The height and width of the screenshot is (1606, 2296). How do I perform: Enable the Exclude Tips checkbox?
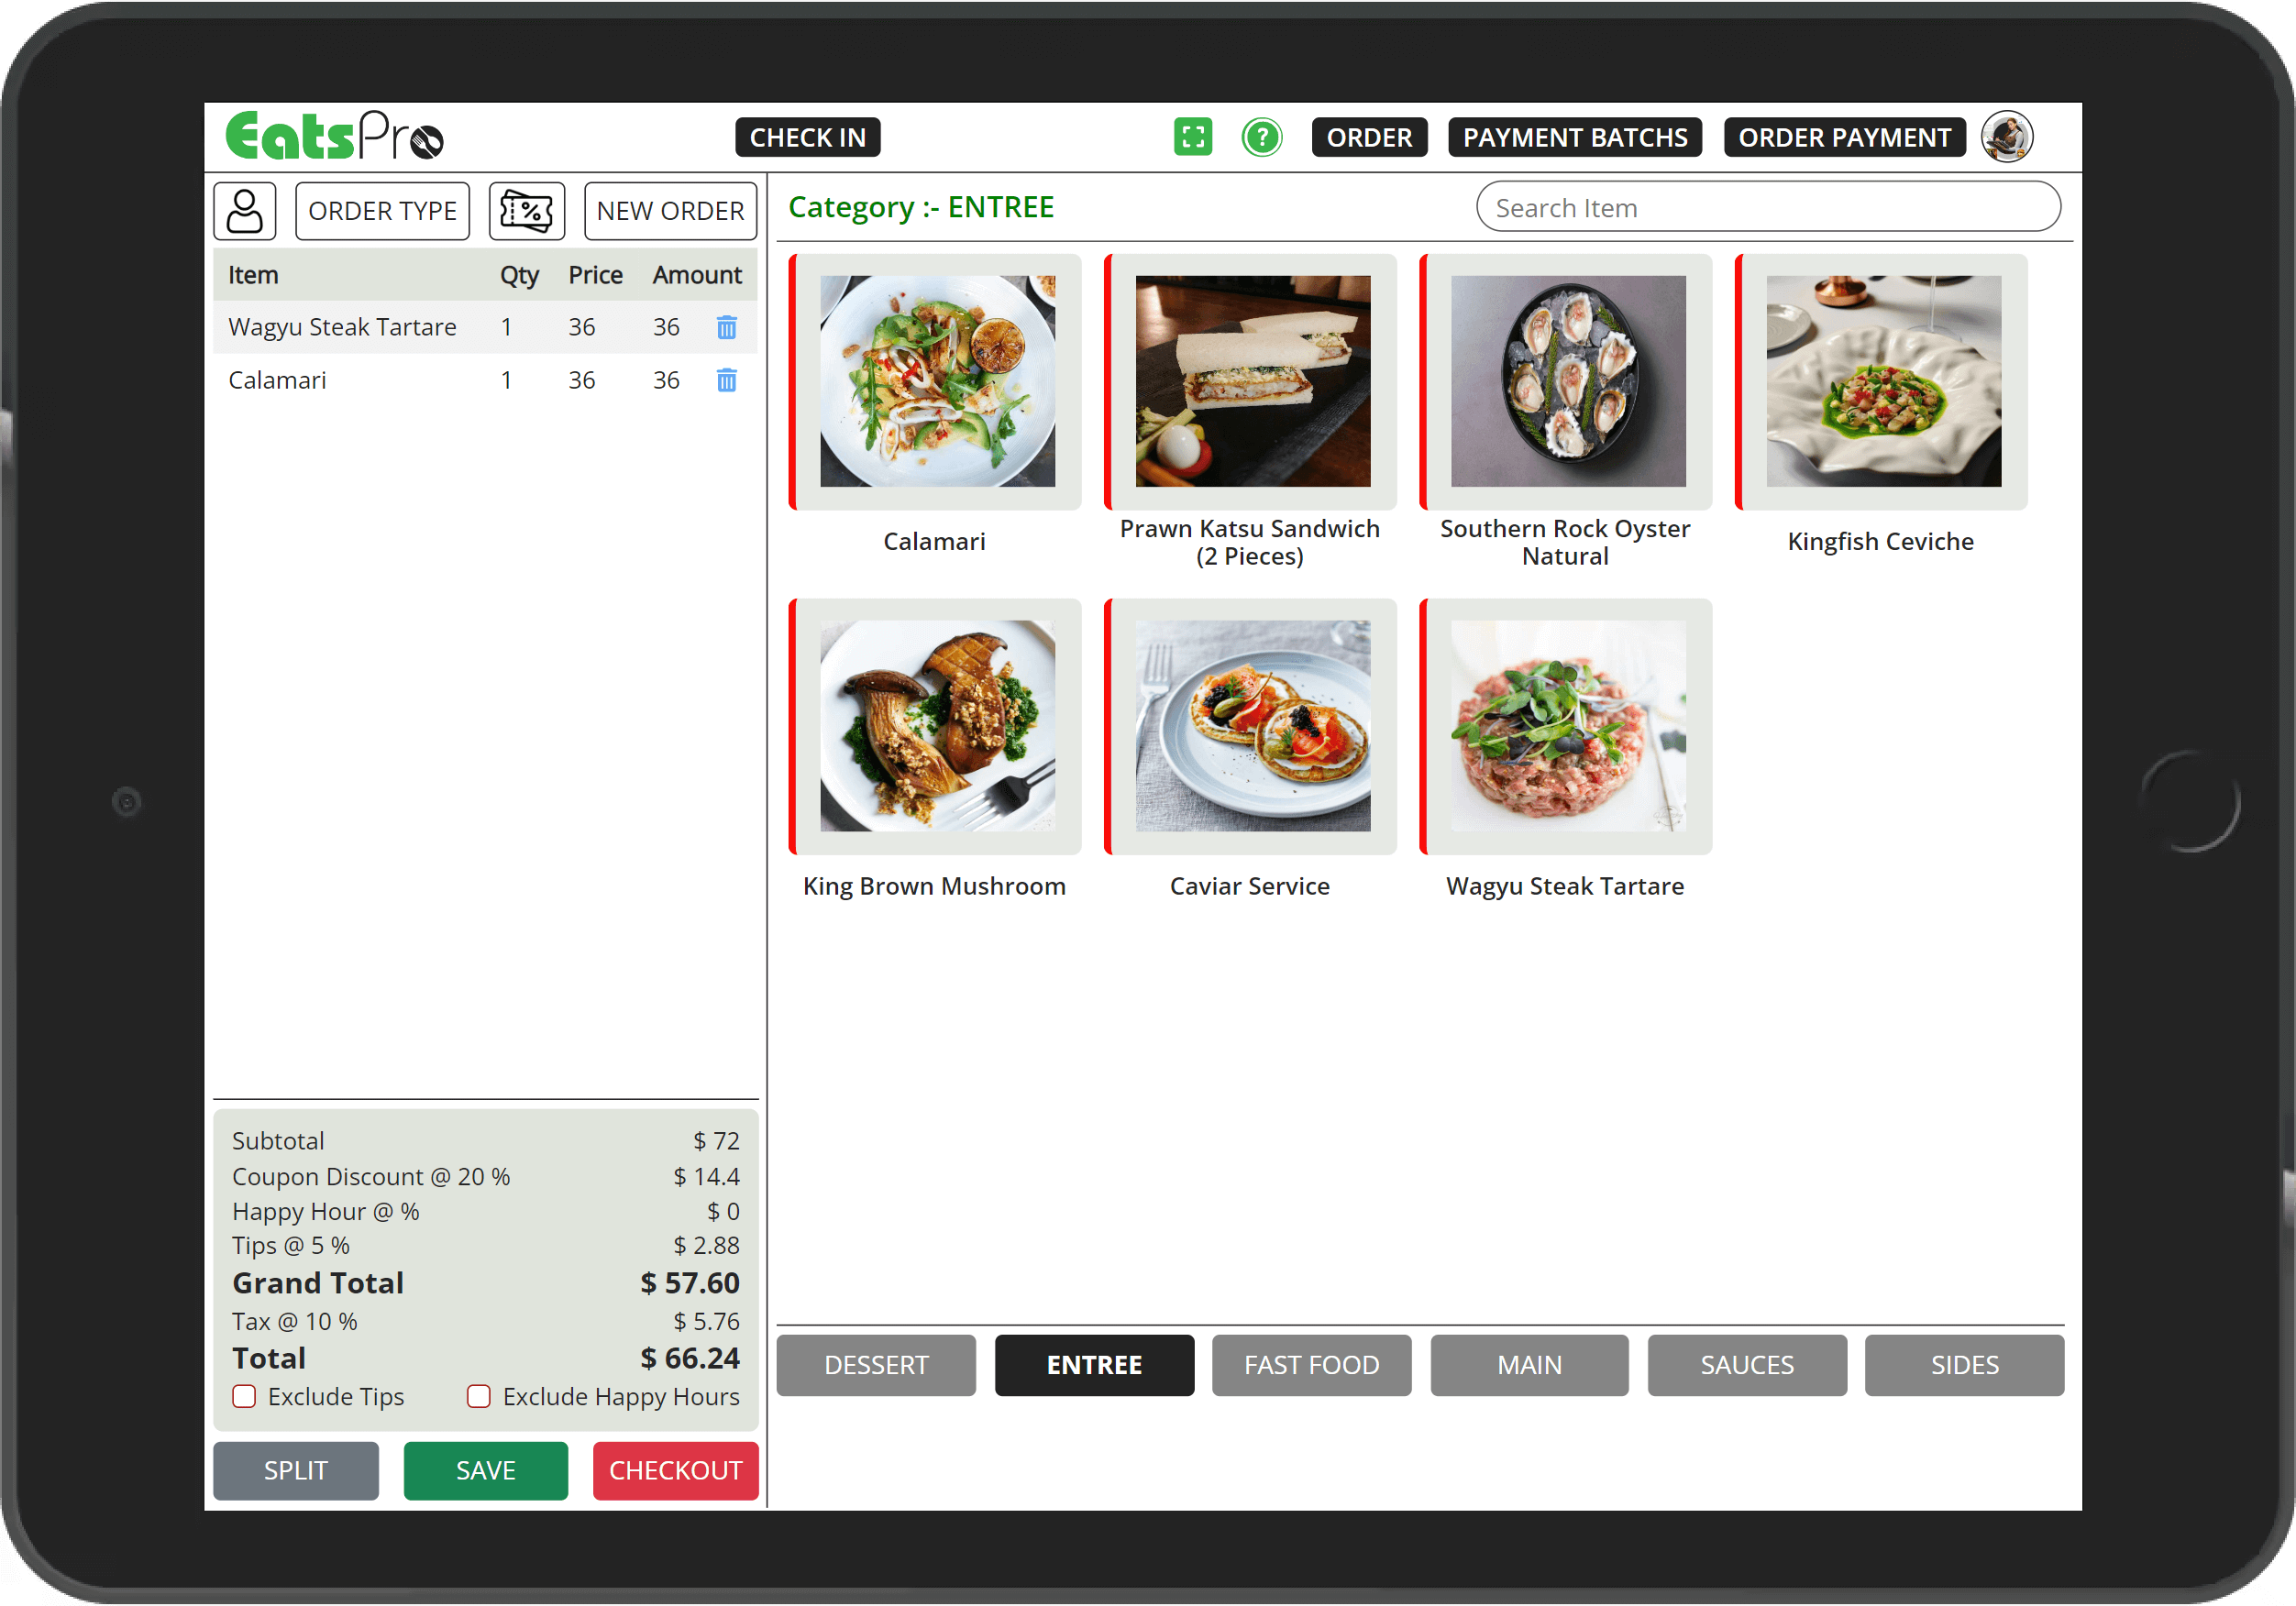(244, 1396)
